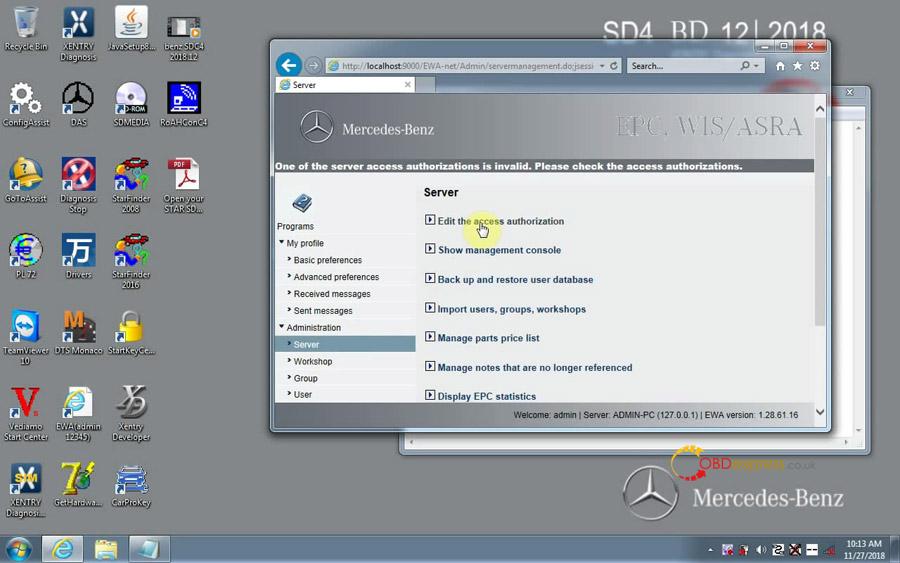
Task: Click the browser back arrow button
Action: (x=289, y=65)
